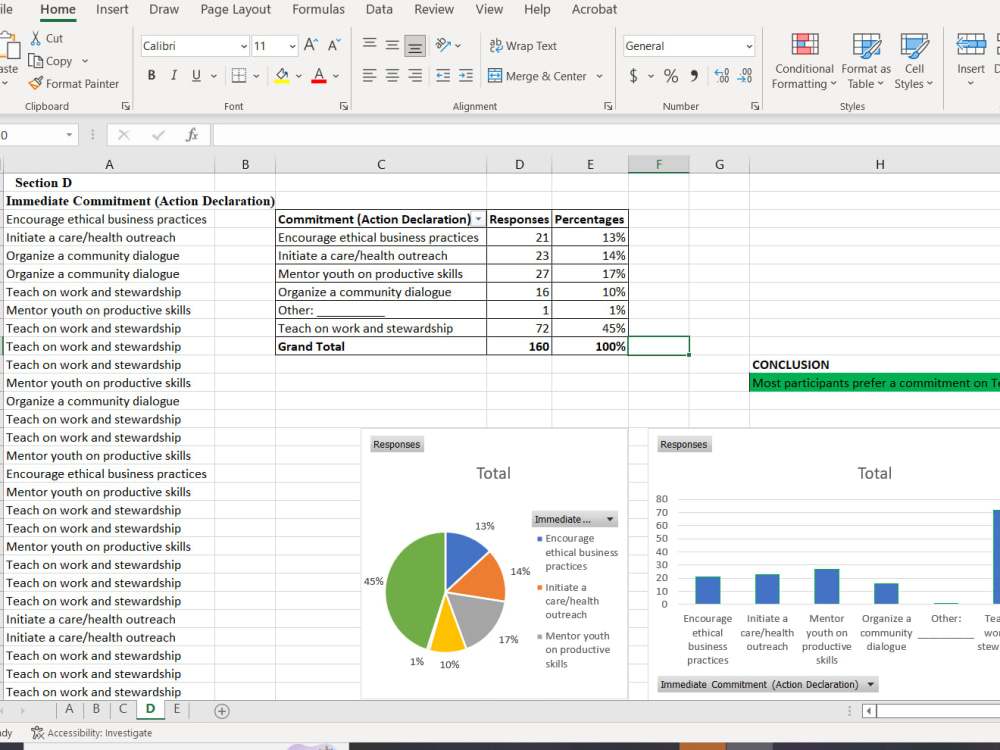Click the Orientation text-angle icon
The image size is (1000, 750).
coord(443,45)
